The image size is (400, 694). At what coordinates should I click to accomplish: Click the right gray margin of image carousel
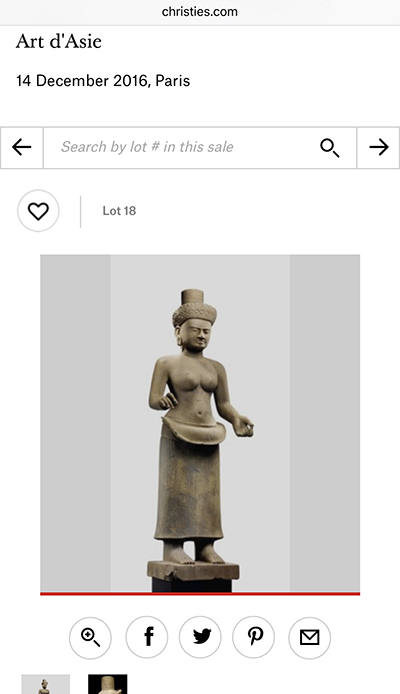pos(325,423)
